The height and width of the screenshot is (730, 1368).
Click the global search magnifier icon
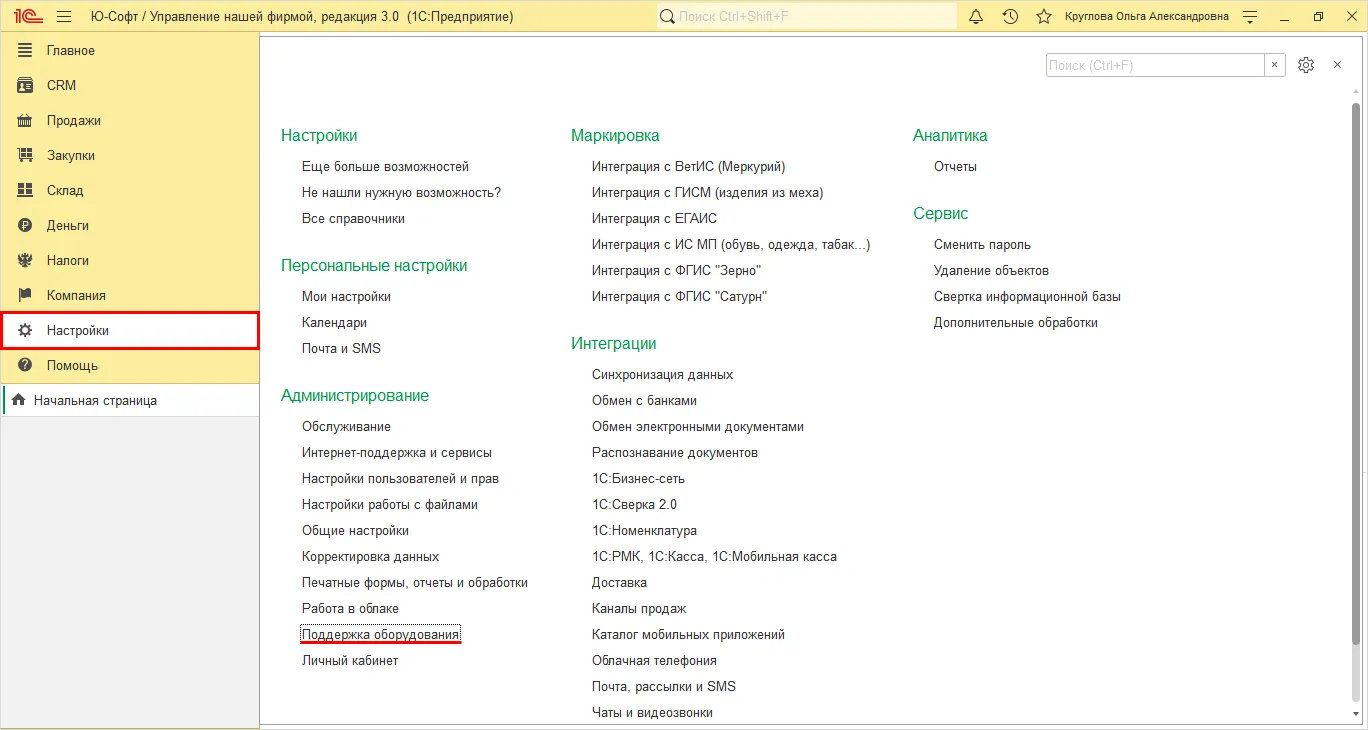pos(667,16)
